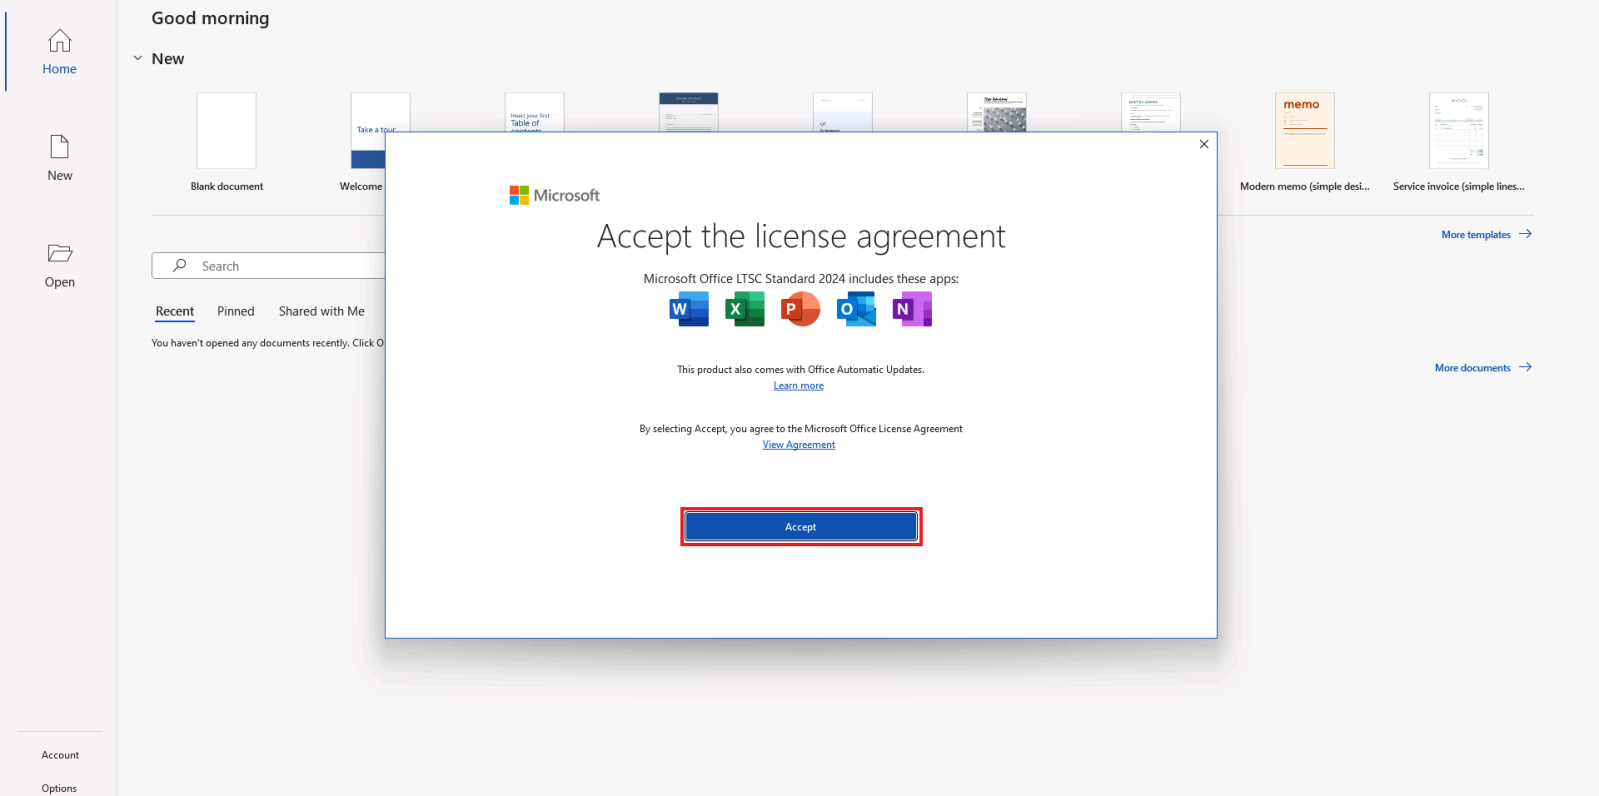Open the More templates link
Image resolution: width=1599 pixels, height=796 pixels.
(x=1486, y=235)
